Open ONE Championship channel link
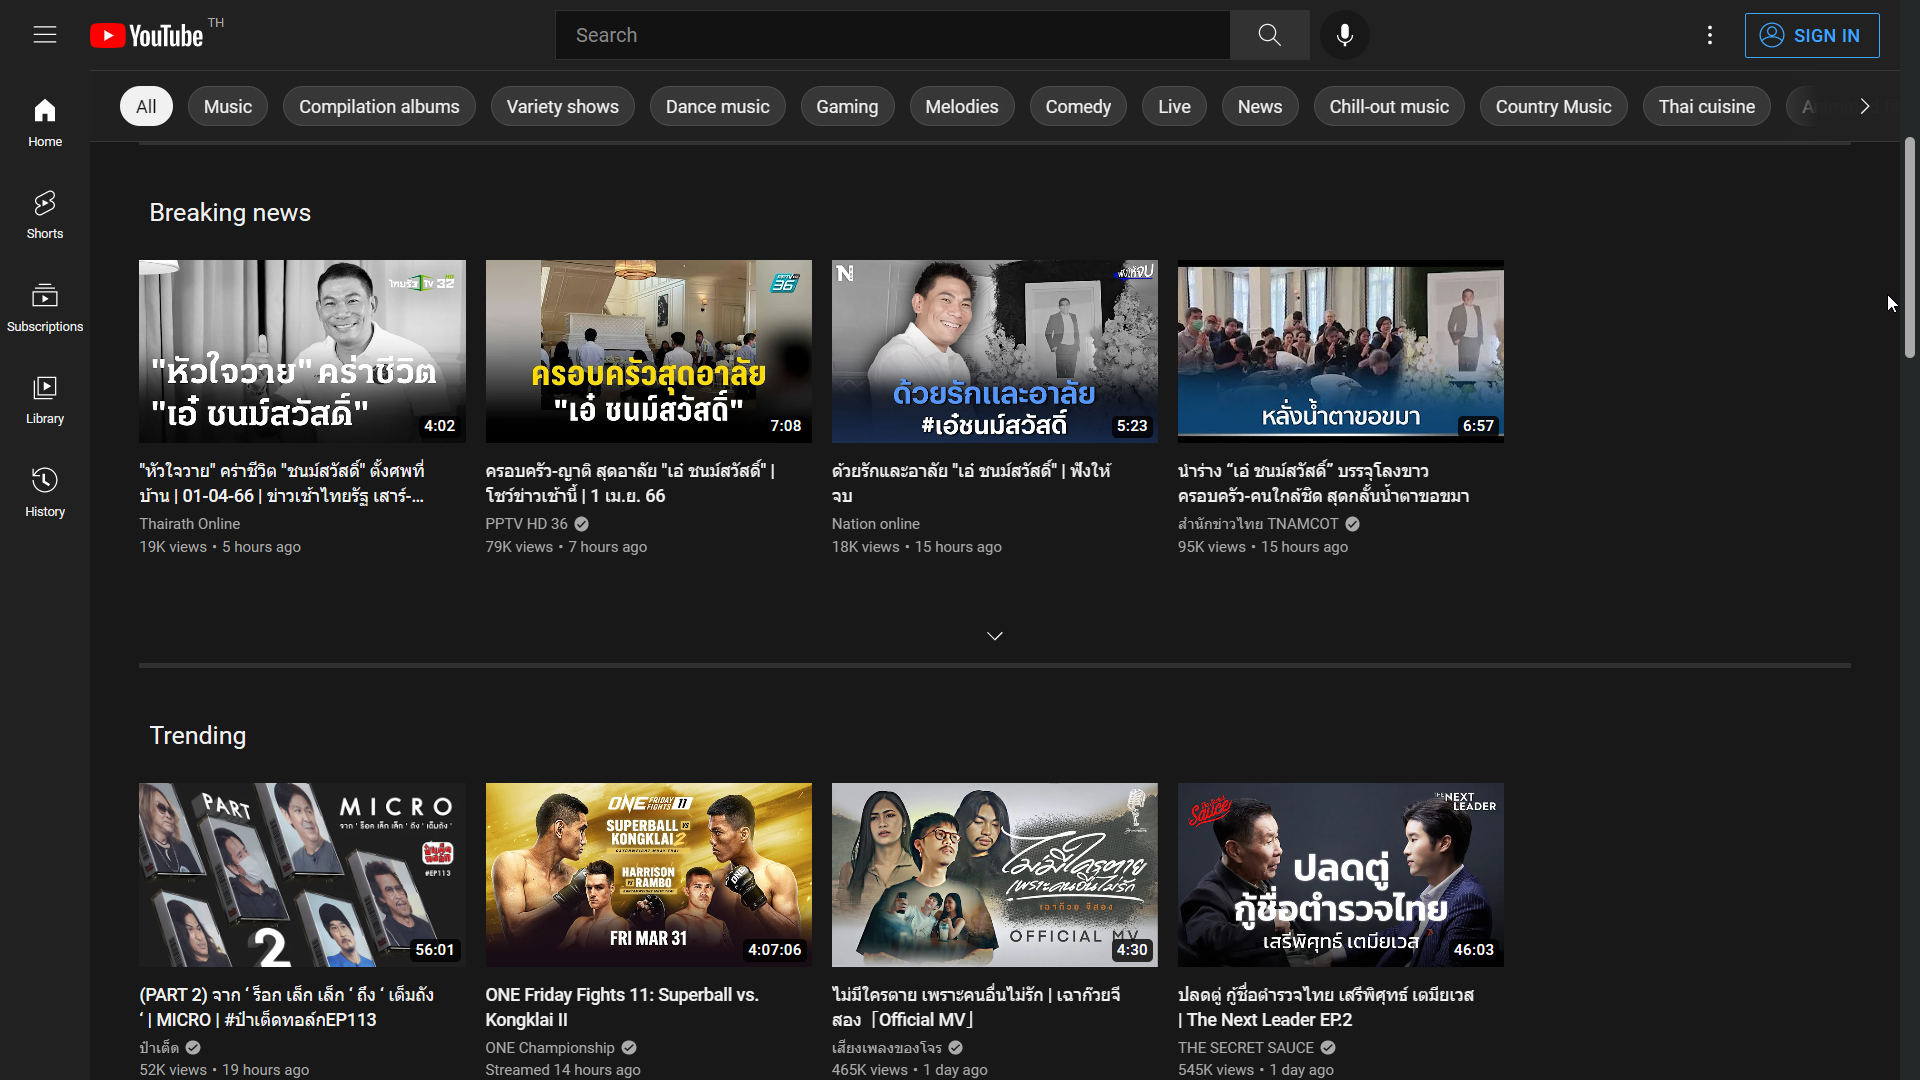 tap(550, 1048)
